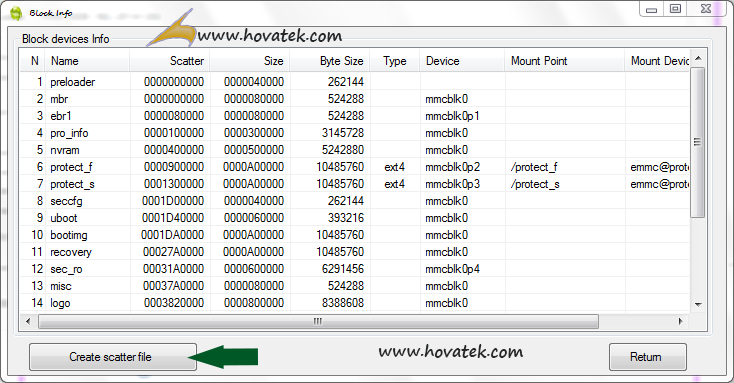Click the Create scatter file button
The height and width of the screenshot is (383, 734).
pos(112,357)
